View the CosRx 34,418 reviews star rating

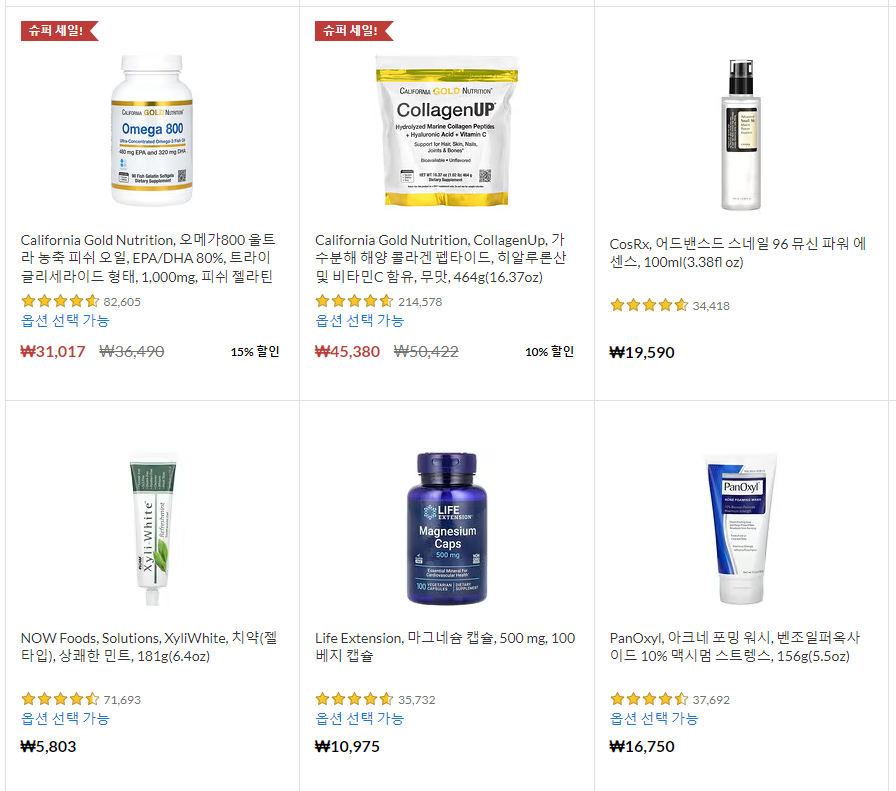tap(670, 305)
